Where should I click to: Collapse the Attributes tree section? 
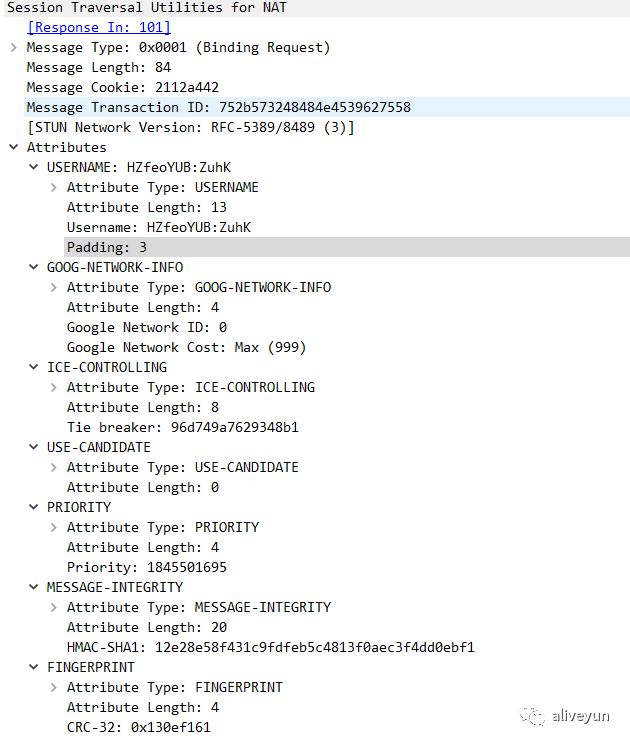pos(13,147)
